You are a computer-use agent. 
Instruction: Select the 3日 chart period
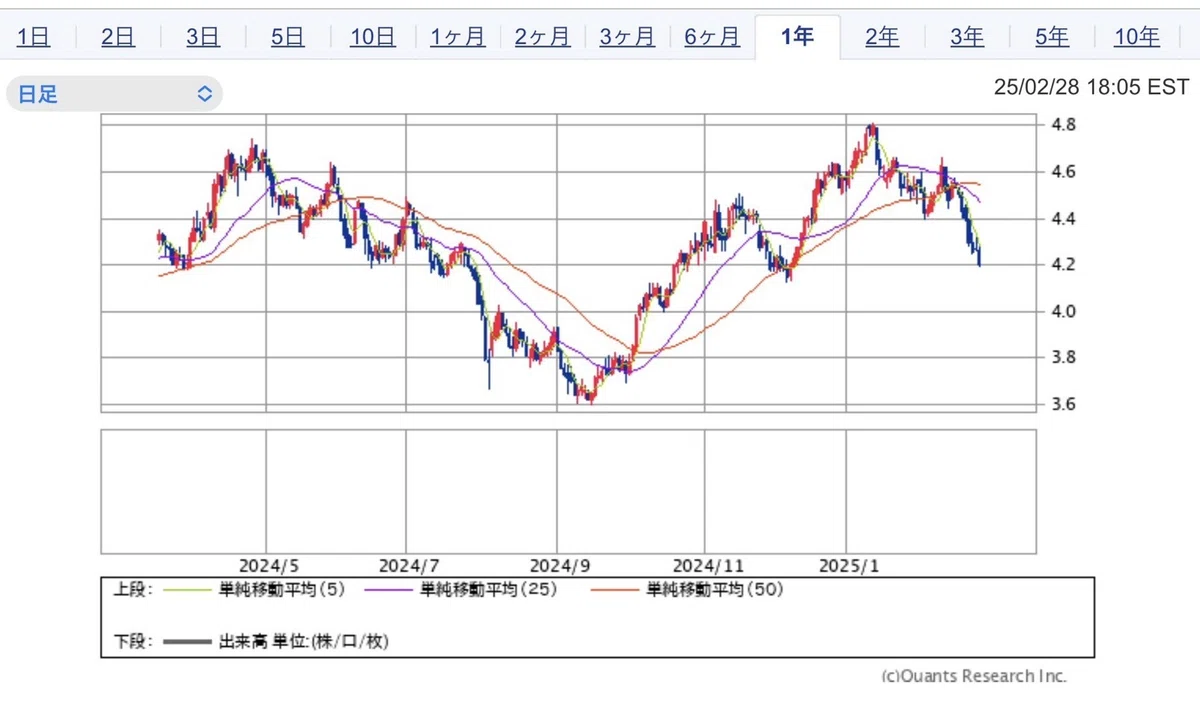tap(203, 37)
